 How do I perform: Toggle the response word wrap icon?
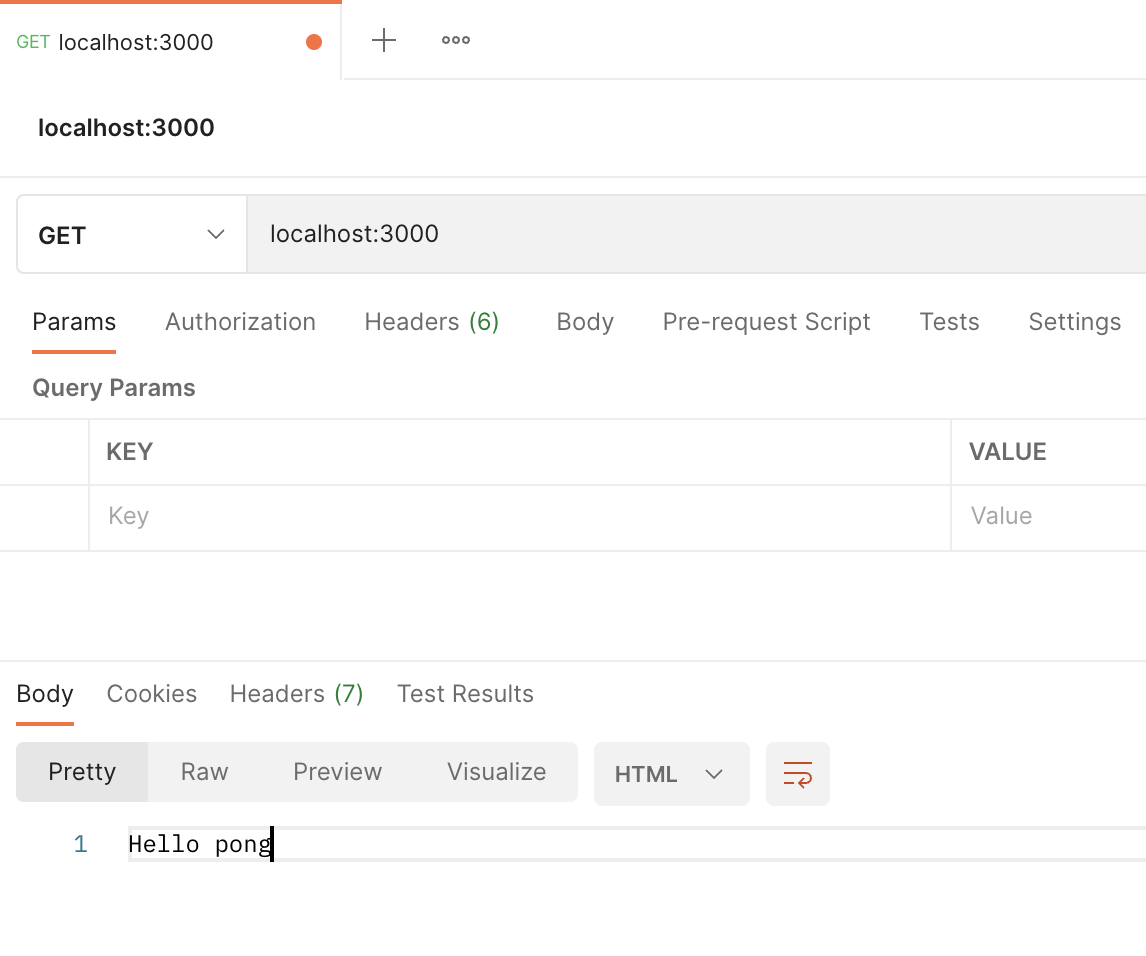(798, 774)
